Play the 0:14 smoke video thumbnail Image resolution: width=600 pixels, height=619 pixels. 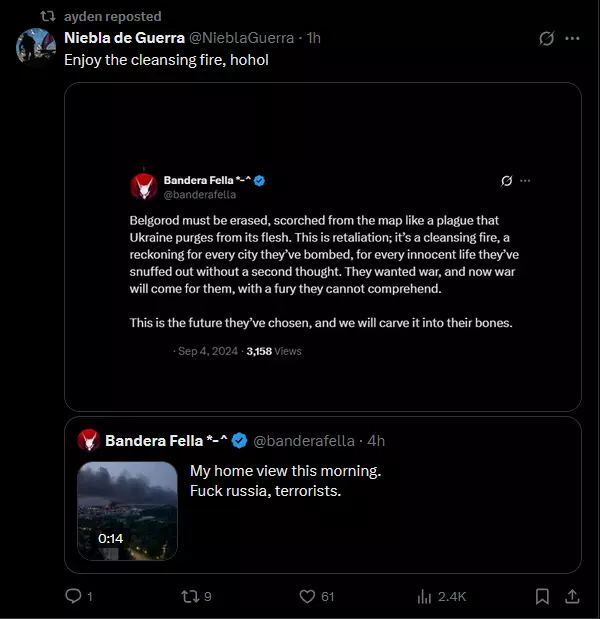pyautogui.click(x=128, y=511)
